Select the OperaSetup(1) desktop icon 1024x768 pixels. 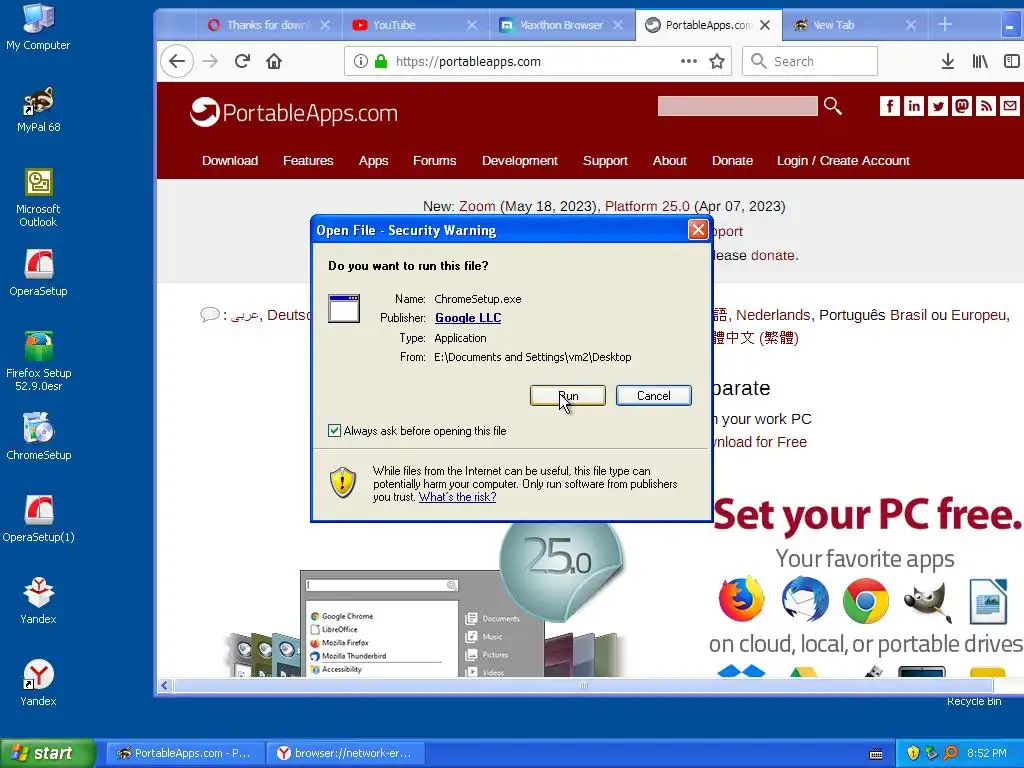38,519
